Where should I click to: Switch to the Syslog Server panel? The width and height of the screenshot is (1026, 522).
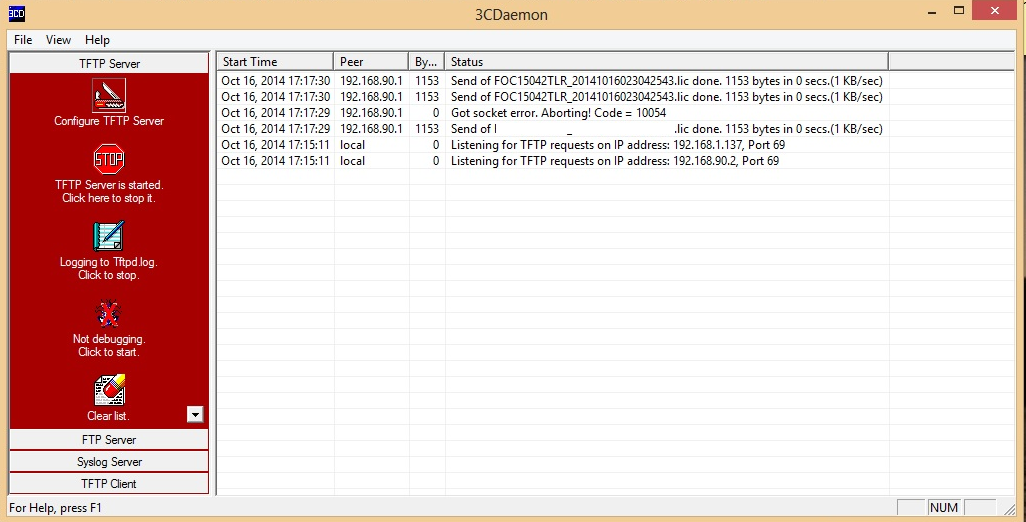(x=109, y=462)
